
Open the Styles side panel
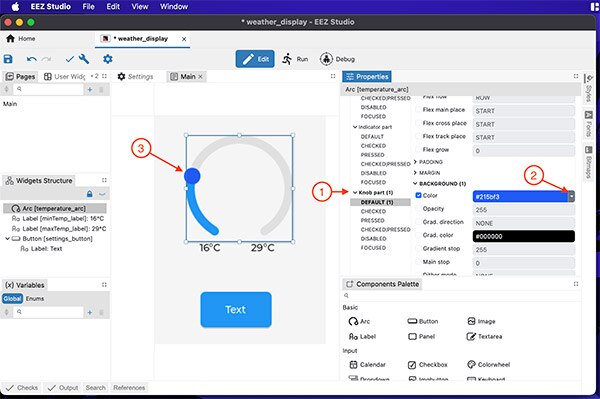click(x=589, y=89)
